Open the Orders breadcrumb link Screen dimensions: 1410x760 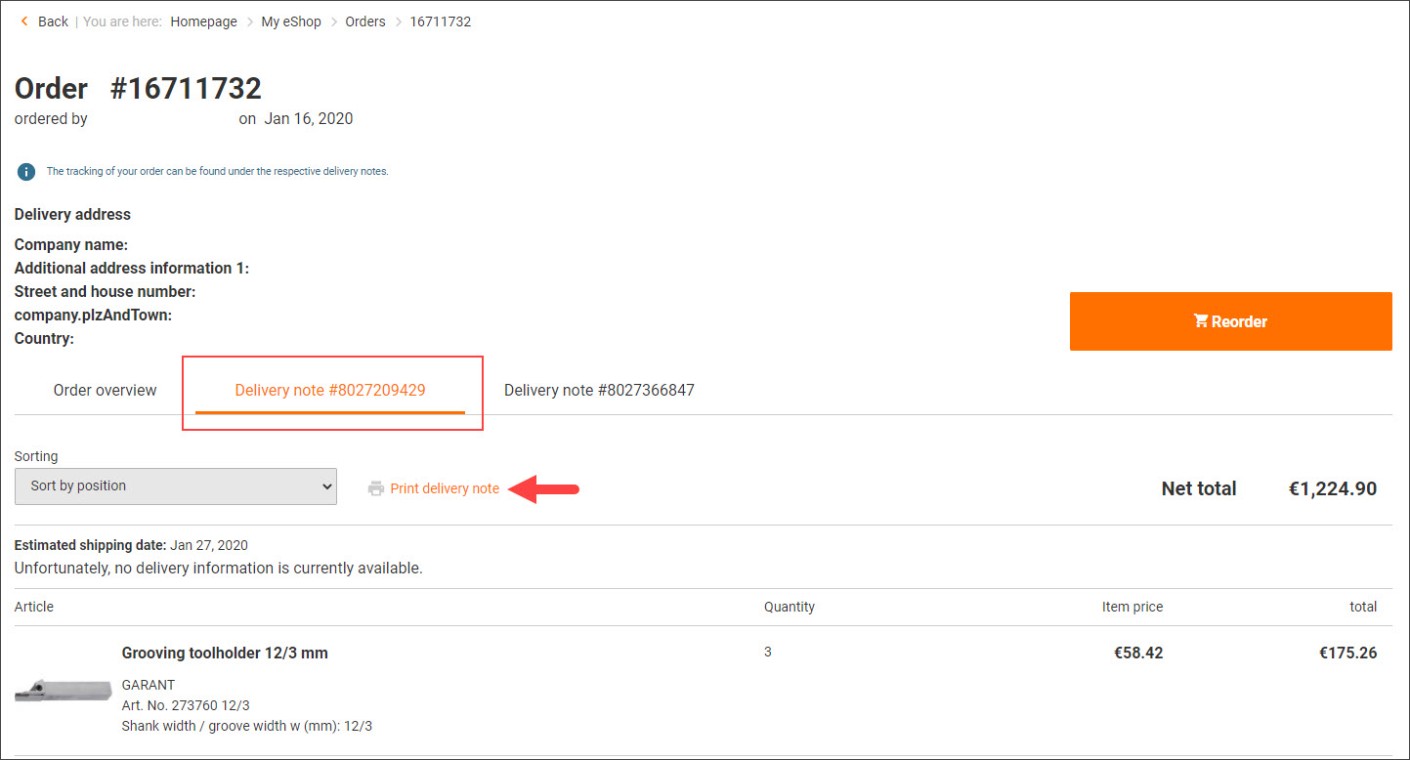point(365,21)
